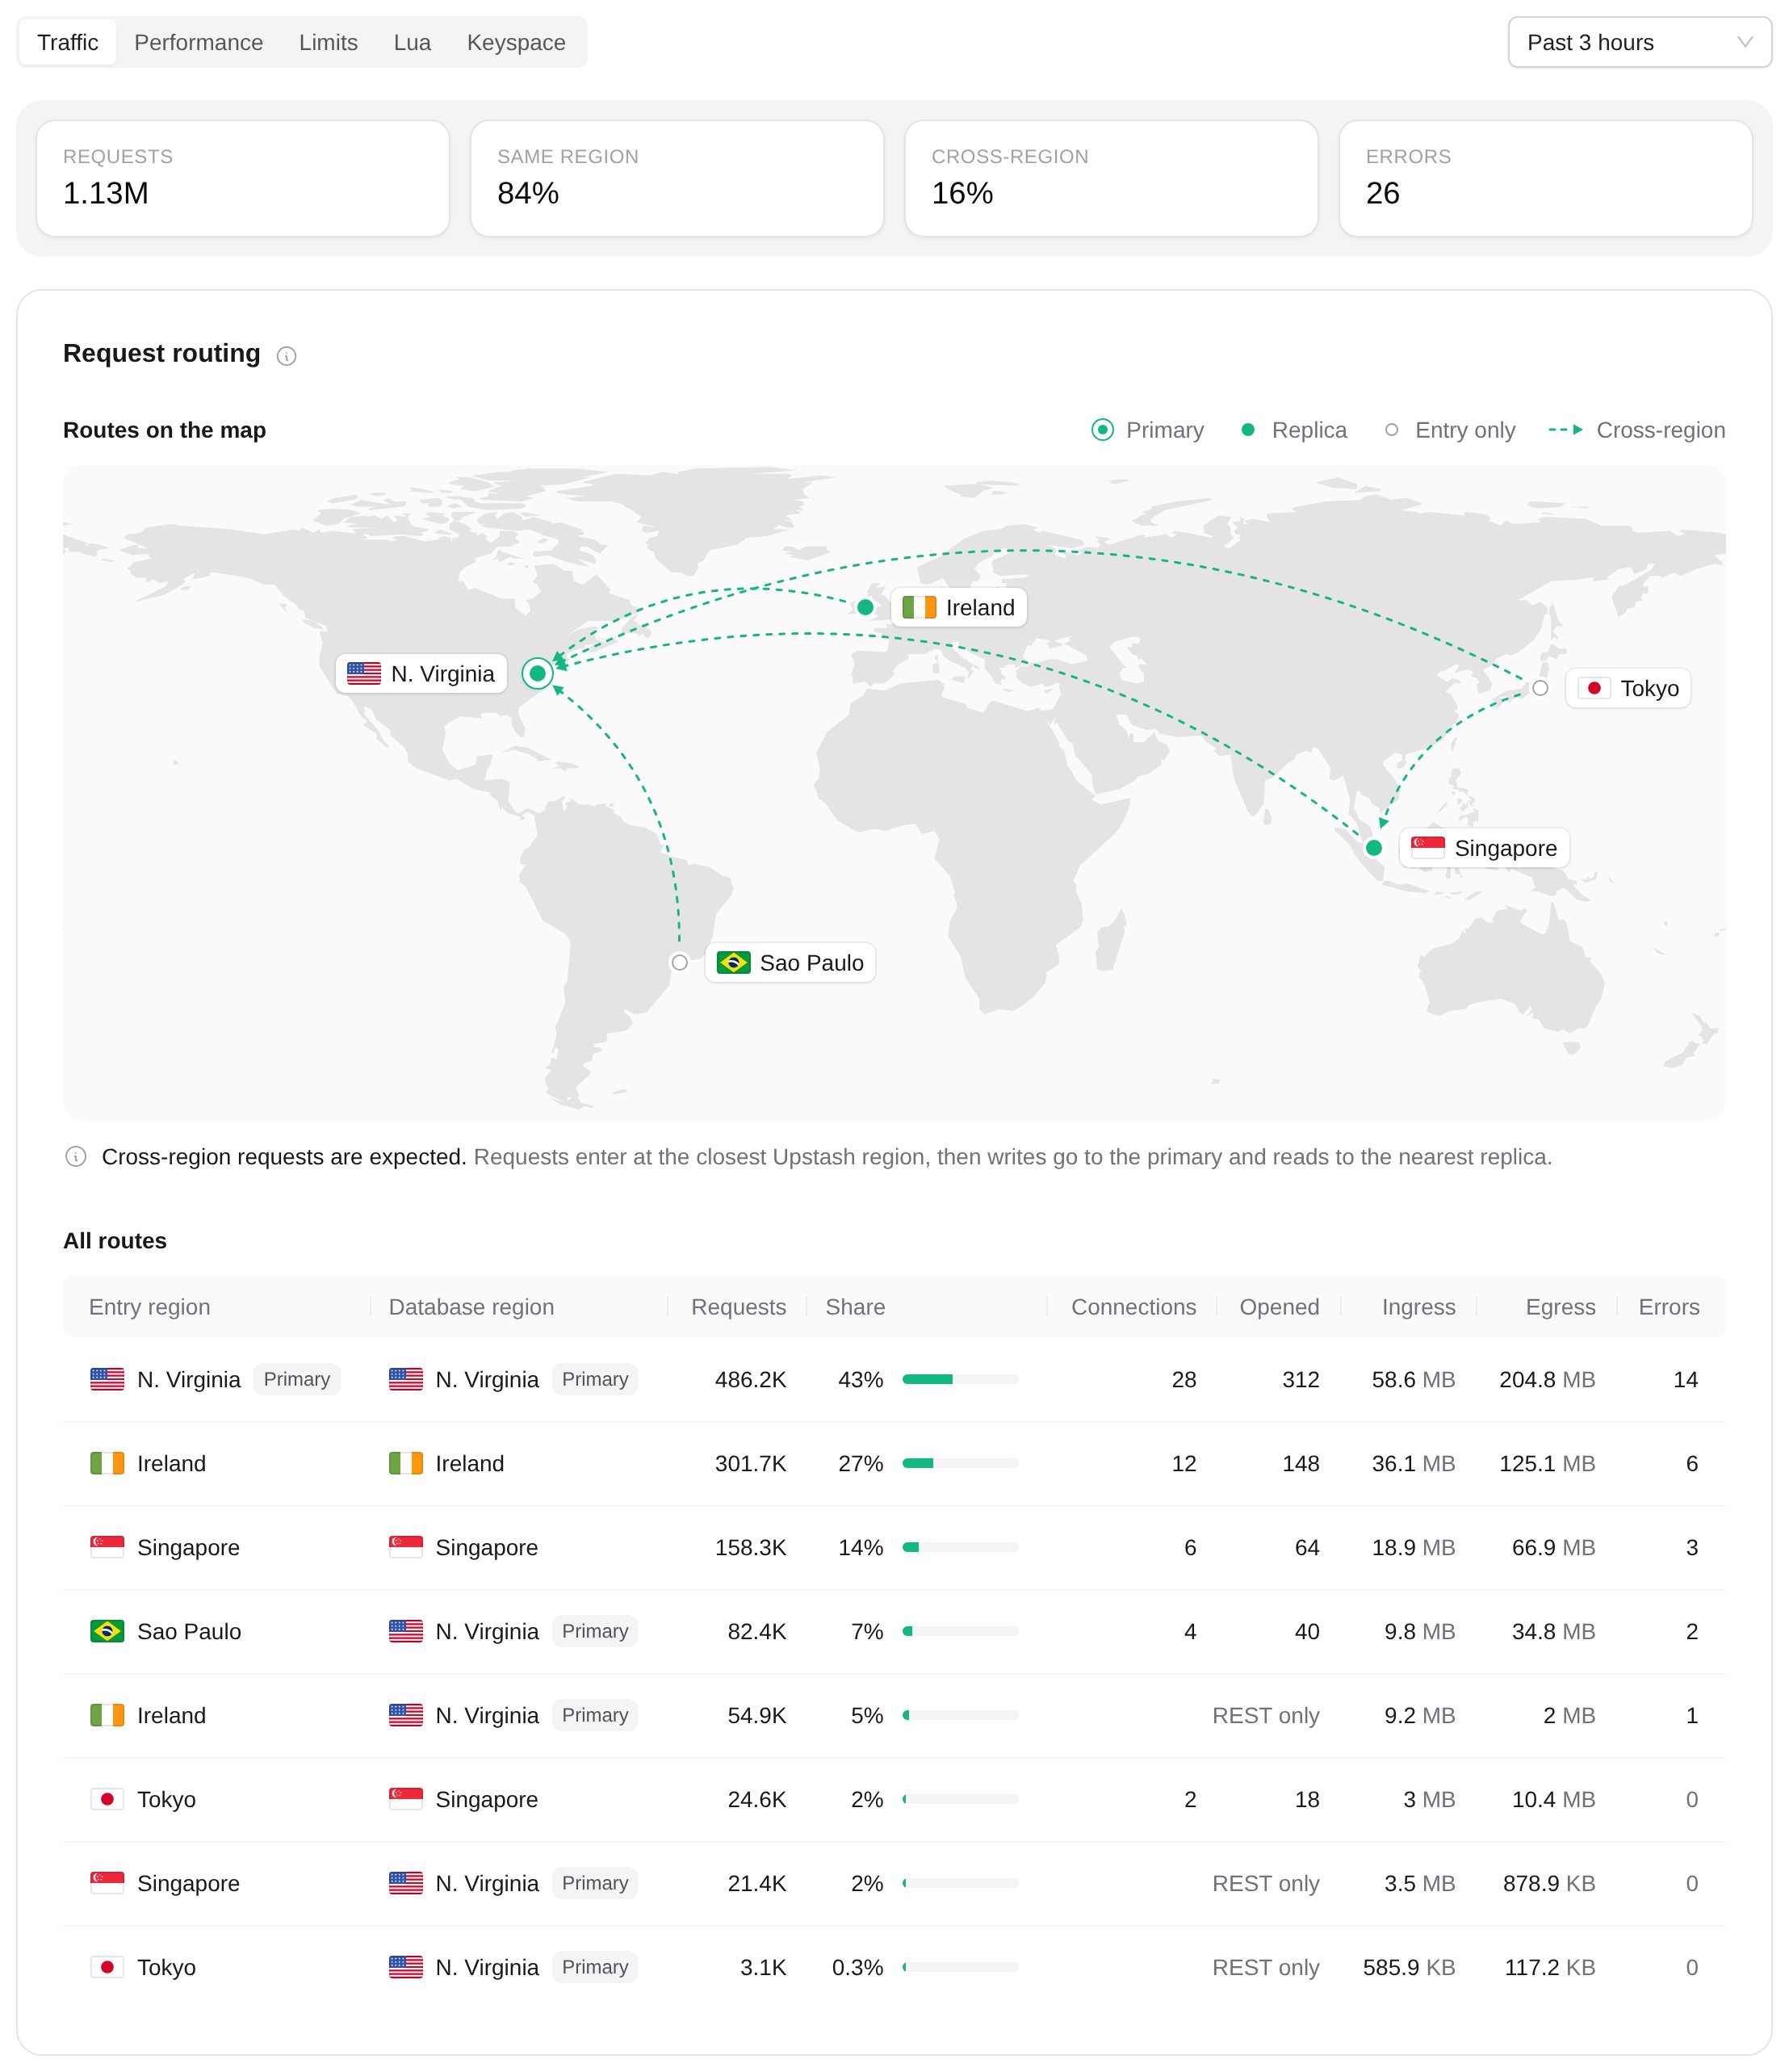Screen dimensions: 1789x2072
Task: Click the Singapore label on the map
Action: tap(1483, 848)
